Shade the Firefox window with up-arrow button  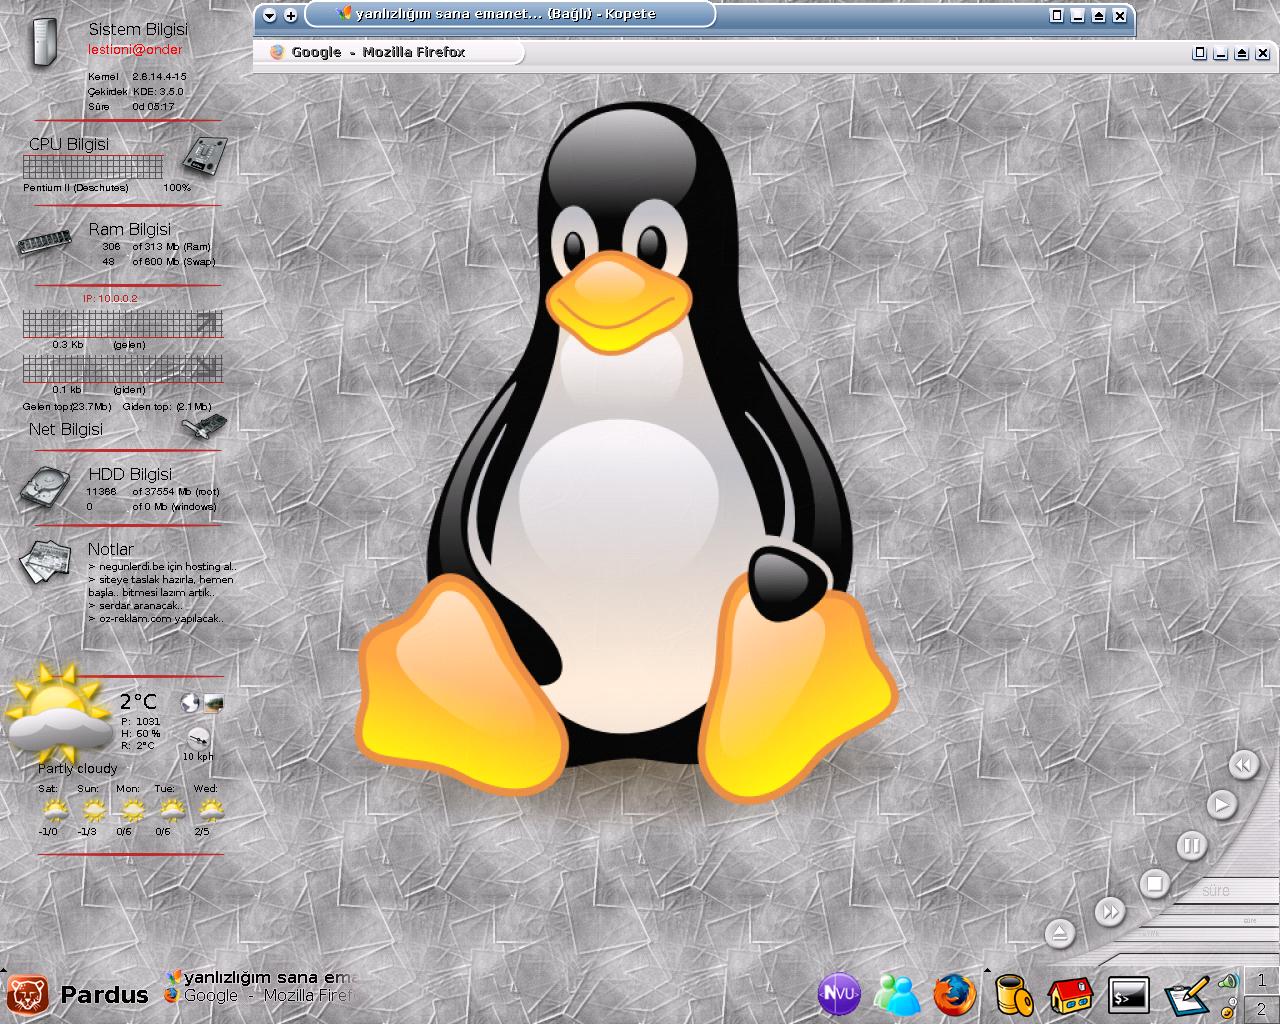pos(1241,54)
